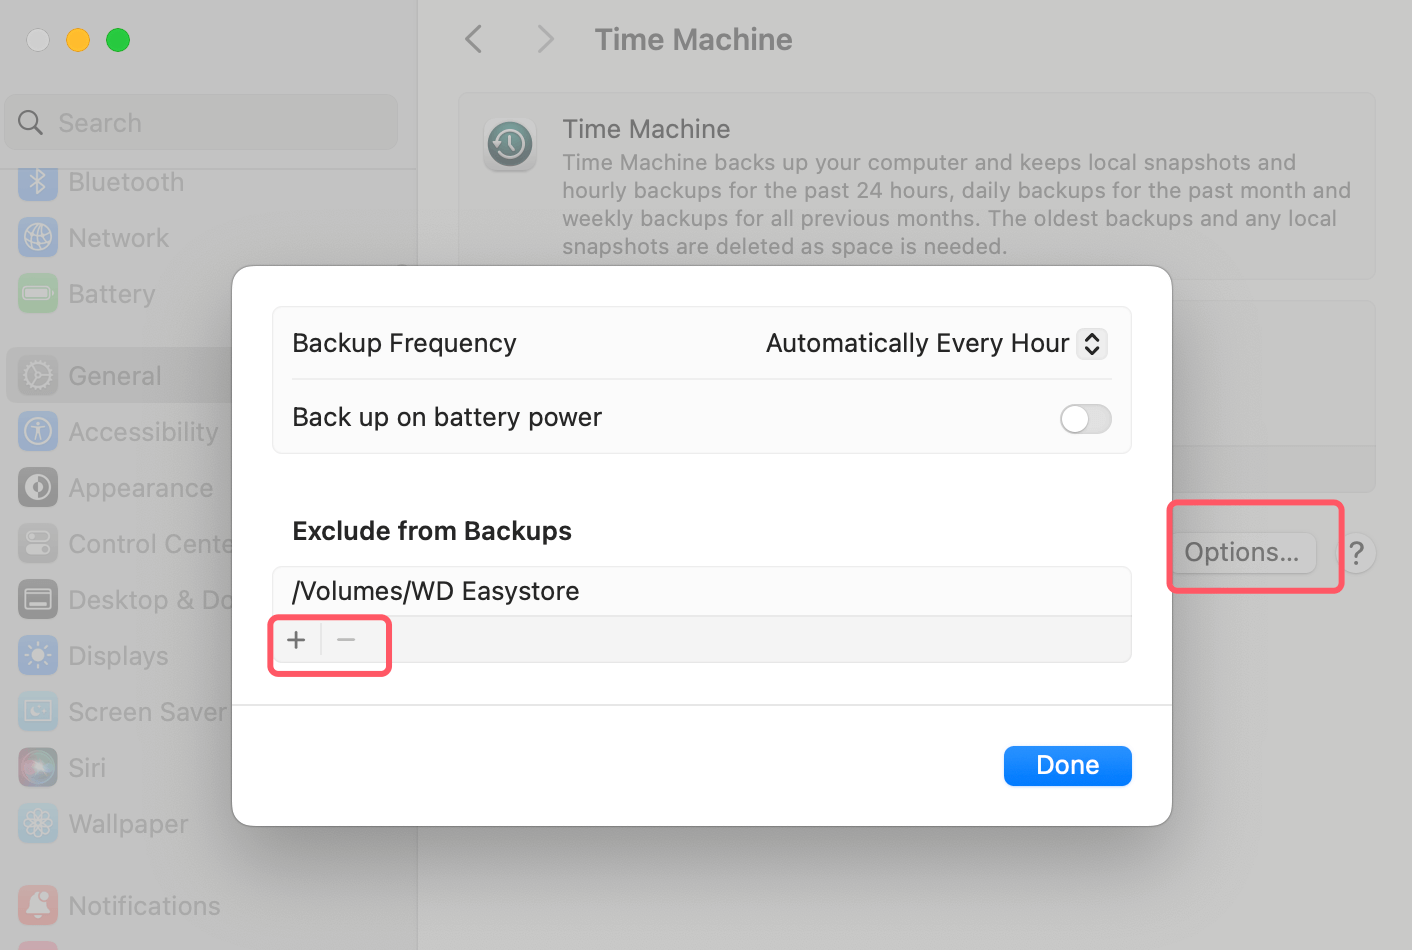Click the Control Center icon

click(x=37, y=543)
